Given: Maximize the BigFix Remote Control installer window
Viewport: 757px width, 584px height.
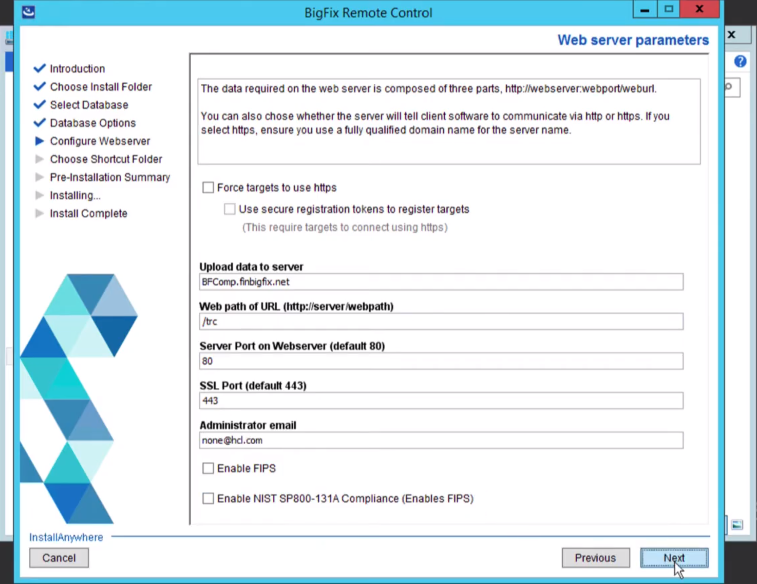Looking at the screenshot, I should click(x=670, y=11).
